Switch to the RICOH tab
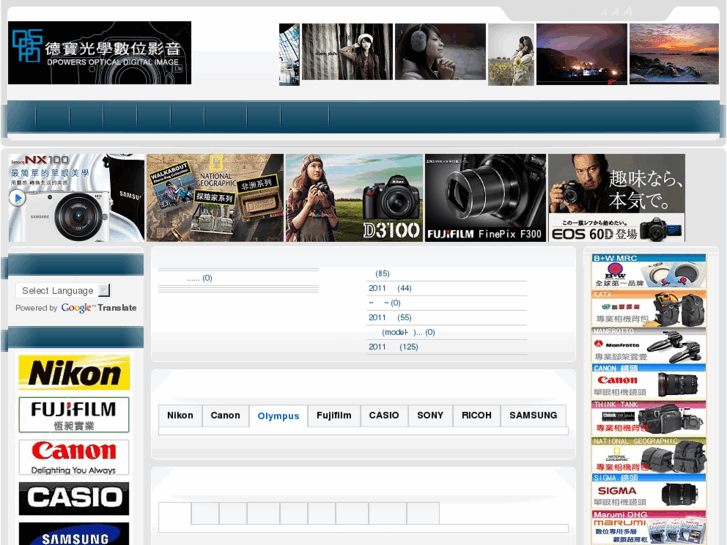The height and width of the screenshot is (545, 727). [x=477, y=416]
